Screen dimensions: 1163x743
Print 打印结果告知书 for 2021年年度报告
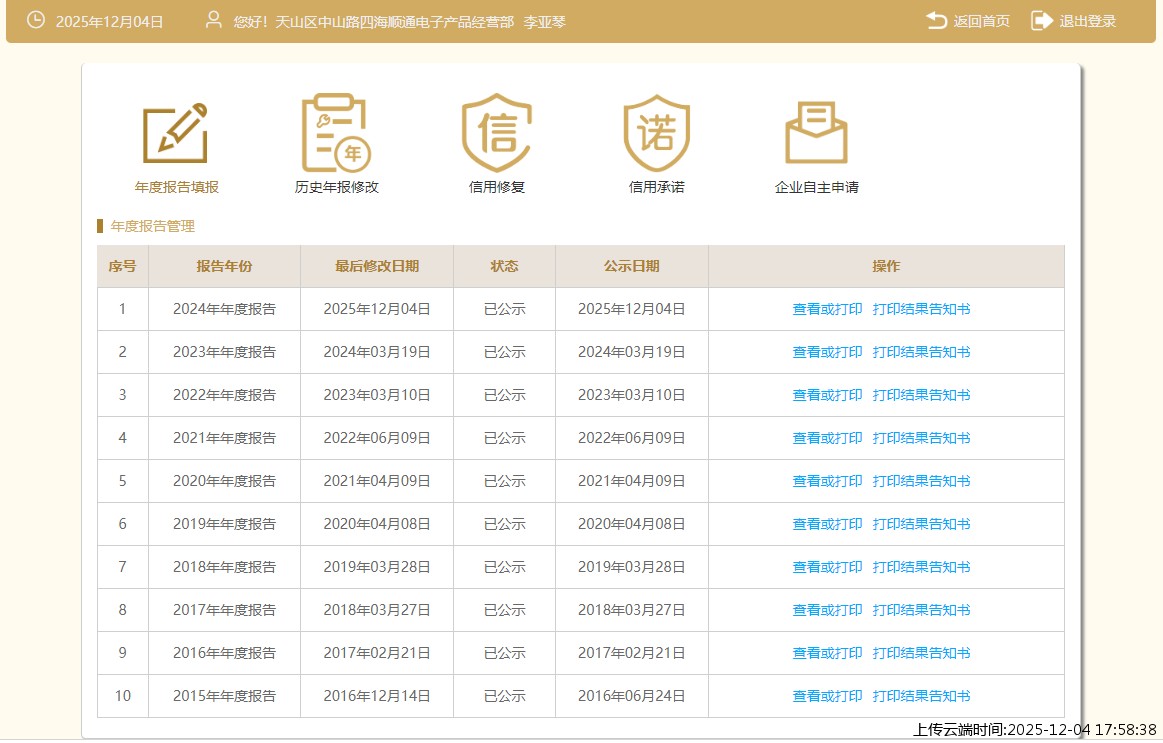point(921,438)
